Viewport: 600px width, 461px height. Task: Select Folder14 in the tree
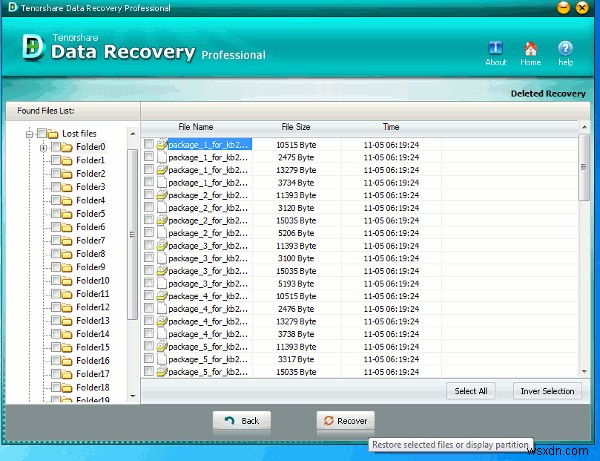point(93,334)
